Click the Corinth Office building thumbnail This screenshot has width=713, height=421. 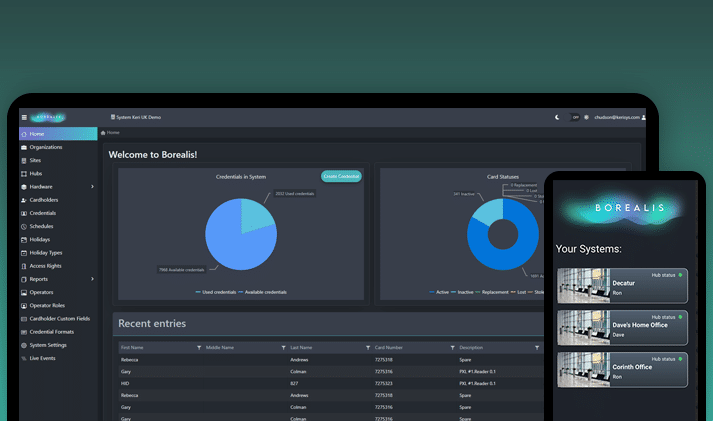(x=584, y=370)
